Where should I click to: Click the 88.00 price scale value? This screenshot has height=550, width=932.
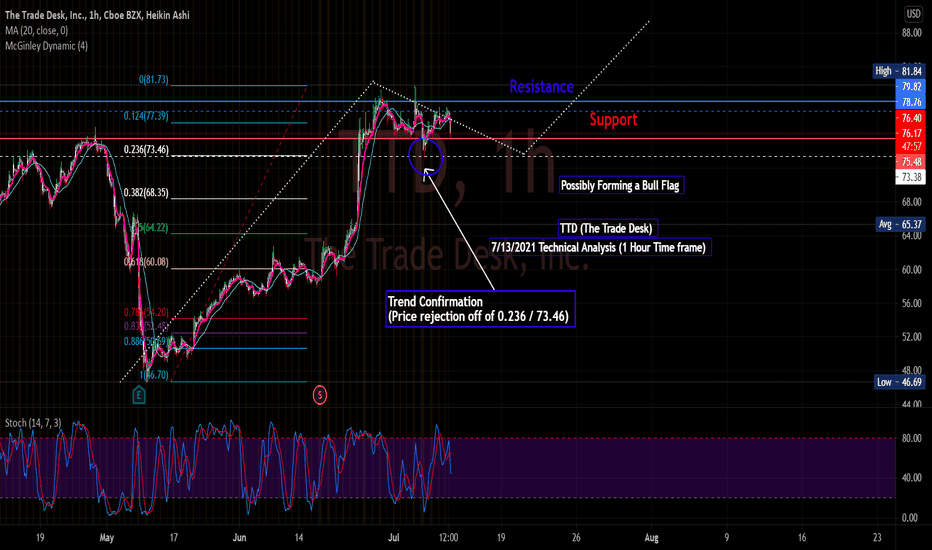pos(911,33)
